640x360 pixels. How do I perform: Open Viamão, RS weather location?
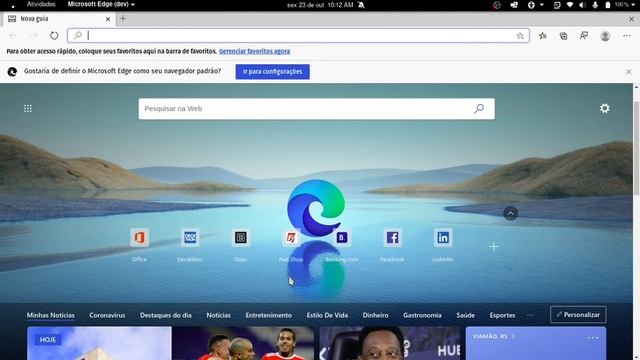[x=493, y=336]
